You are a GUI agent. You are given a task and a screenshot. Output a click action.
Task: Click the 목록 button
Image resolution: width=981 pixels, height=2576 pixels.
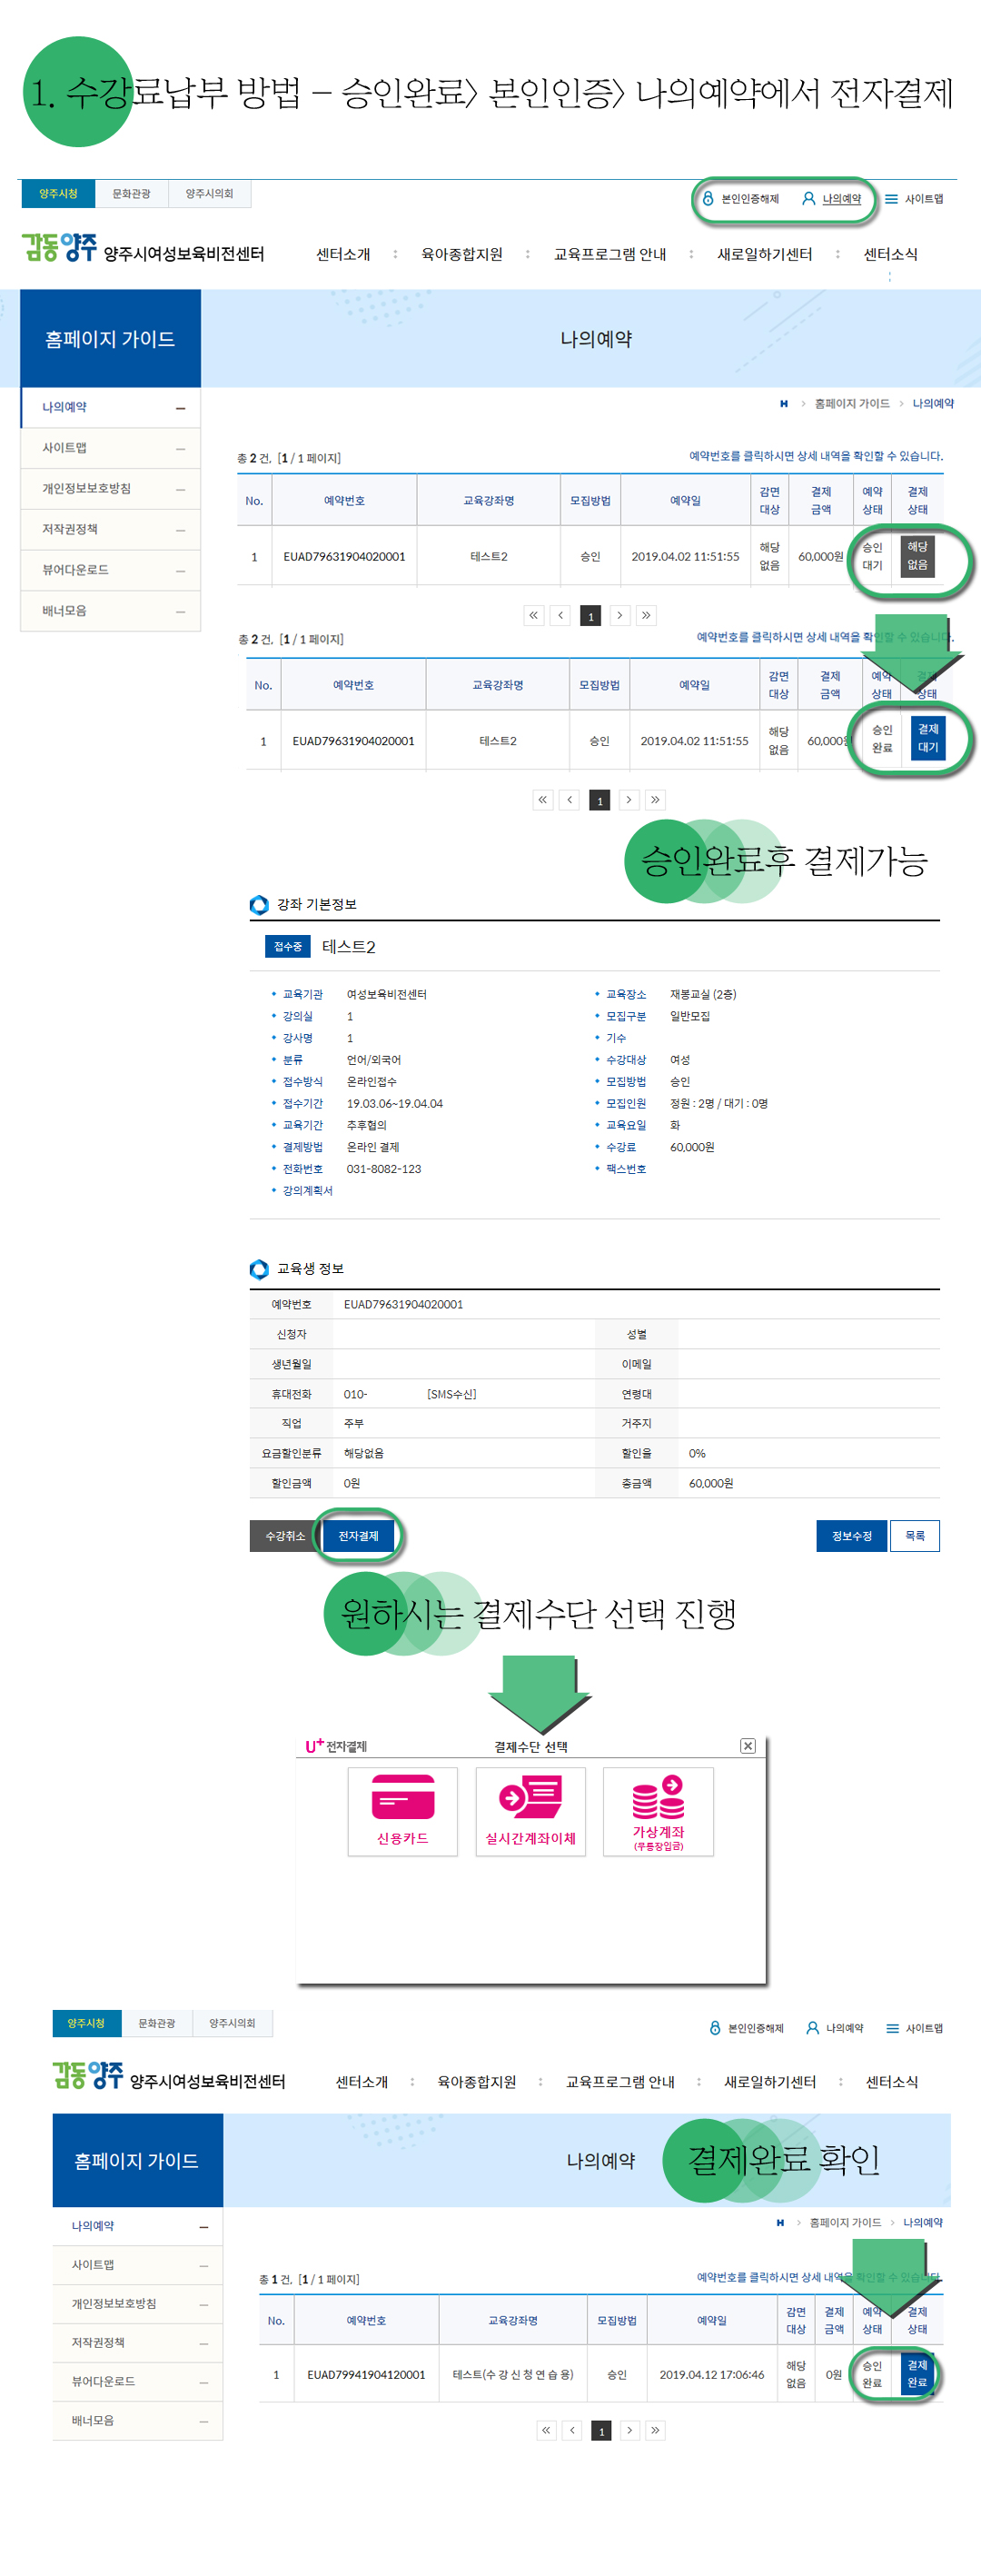pos(915,1536)
